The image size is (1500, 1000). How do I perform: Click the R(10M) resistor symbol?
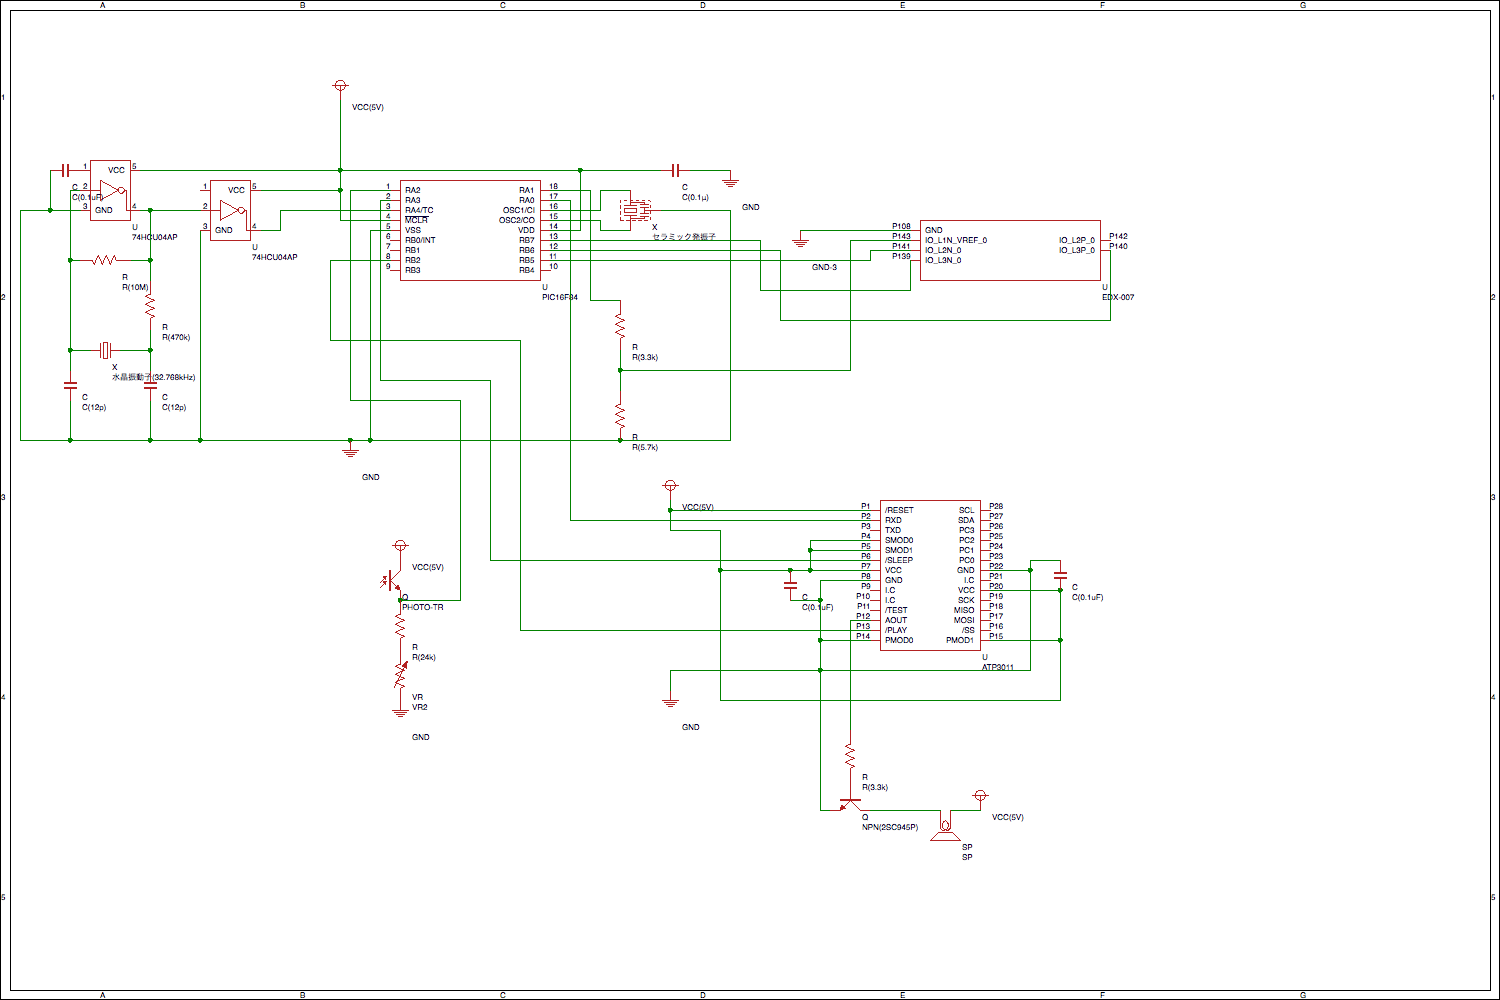(105, 260)
